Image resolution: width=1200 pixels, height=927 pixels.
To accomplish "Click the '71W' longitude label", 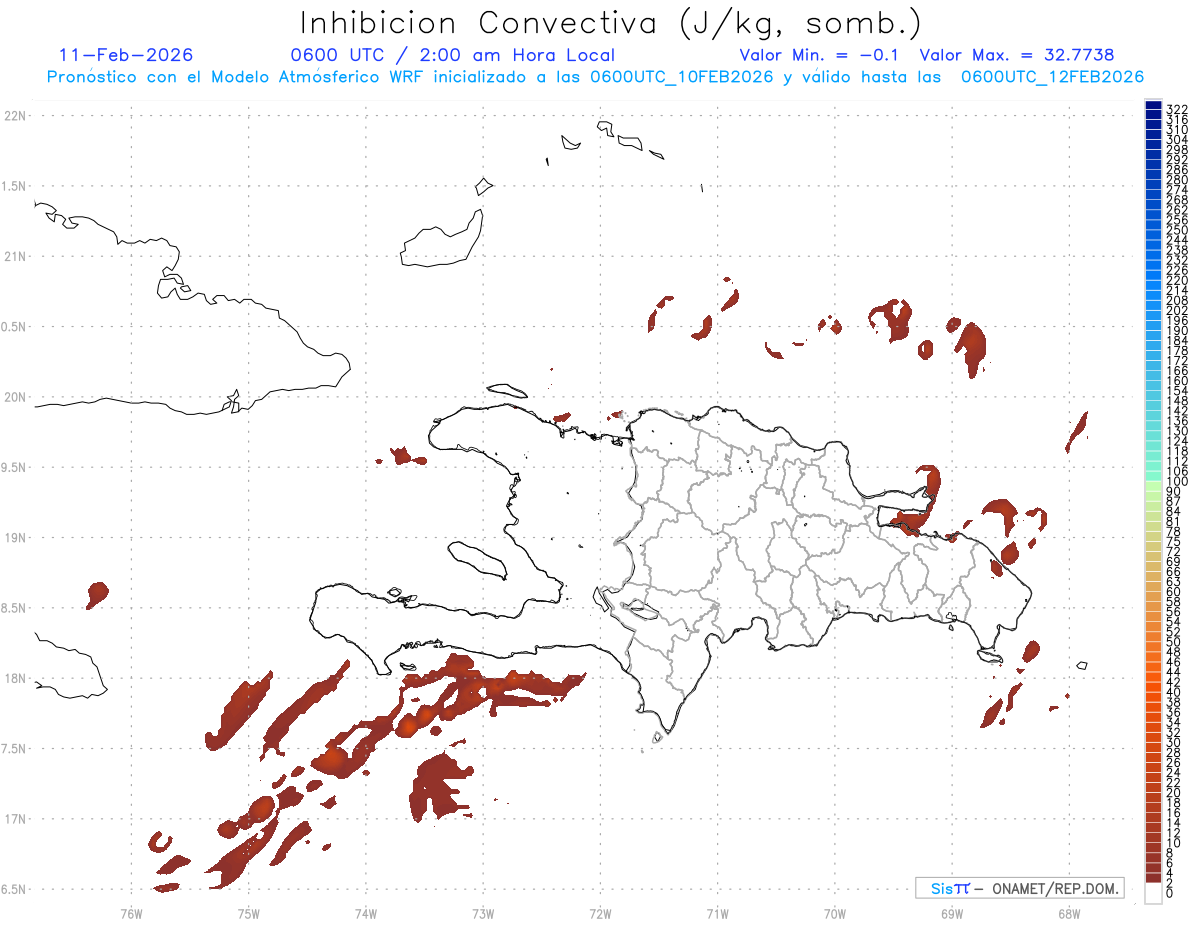I will (x=717, y=913).
